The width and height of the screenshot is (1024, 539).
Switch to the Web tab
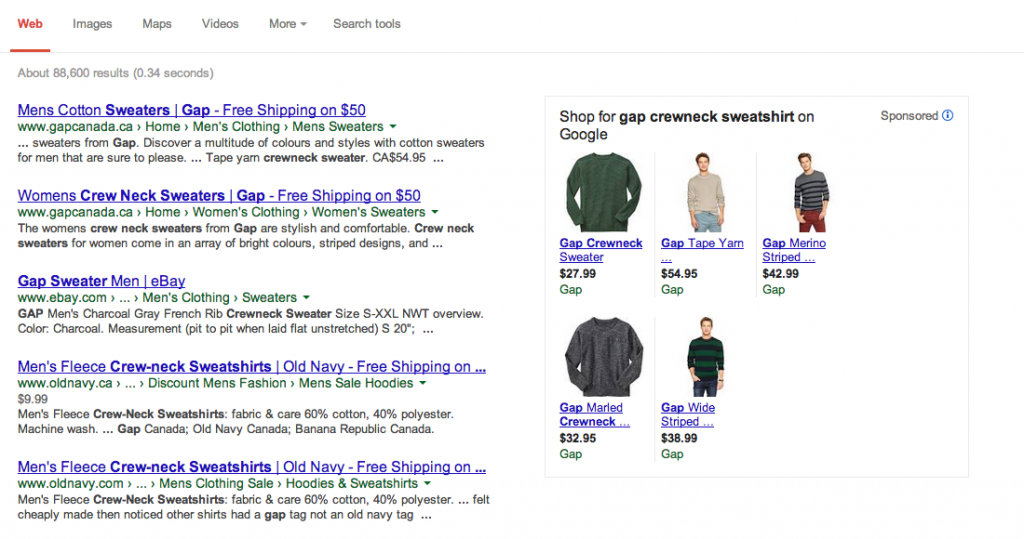[x=30, y=24]
